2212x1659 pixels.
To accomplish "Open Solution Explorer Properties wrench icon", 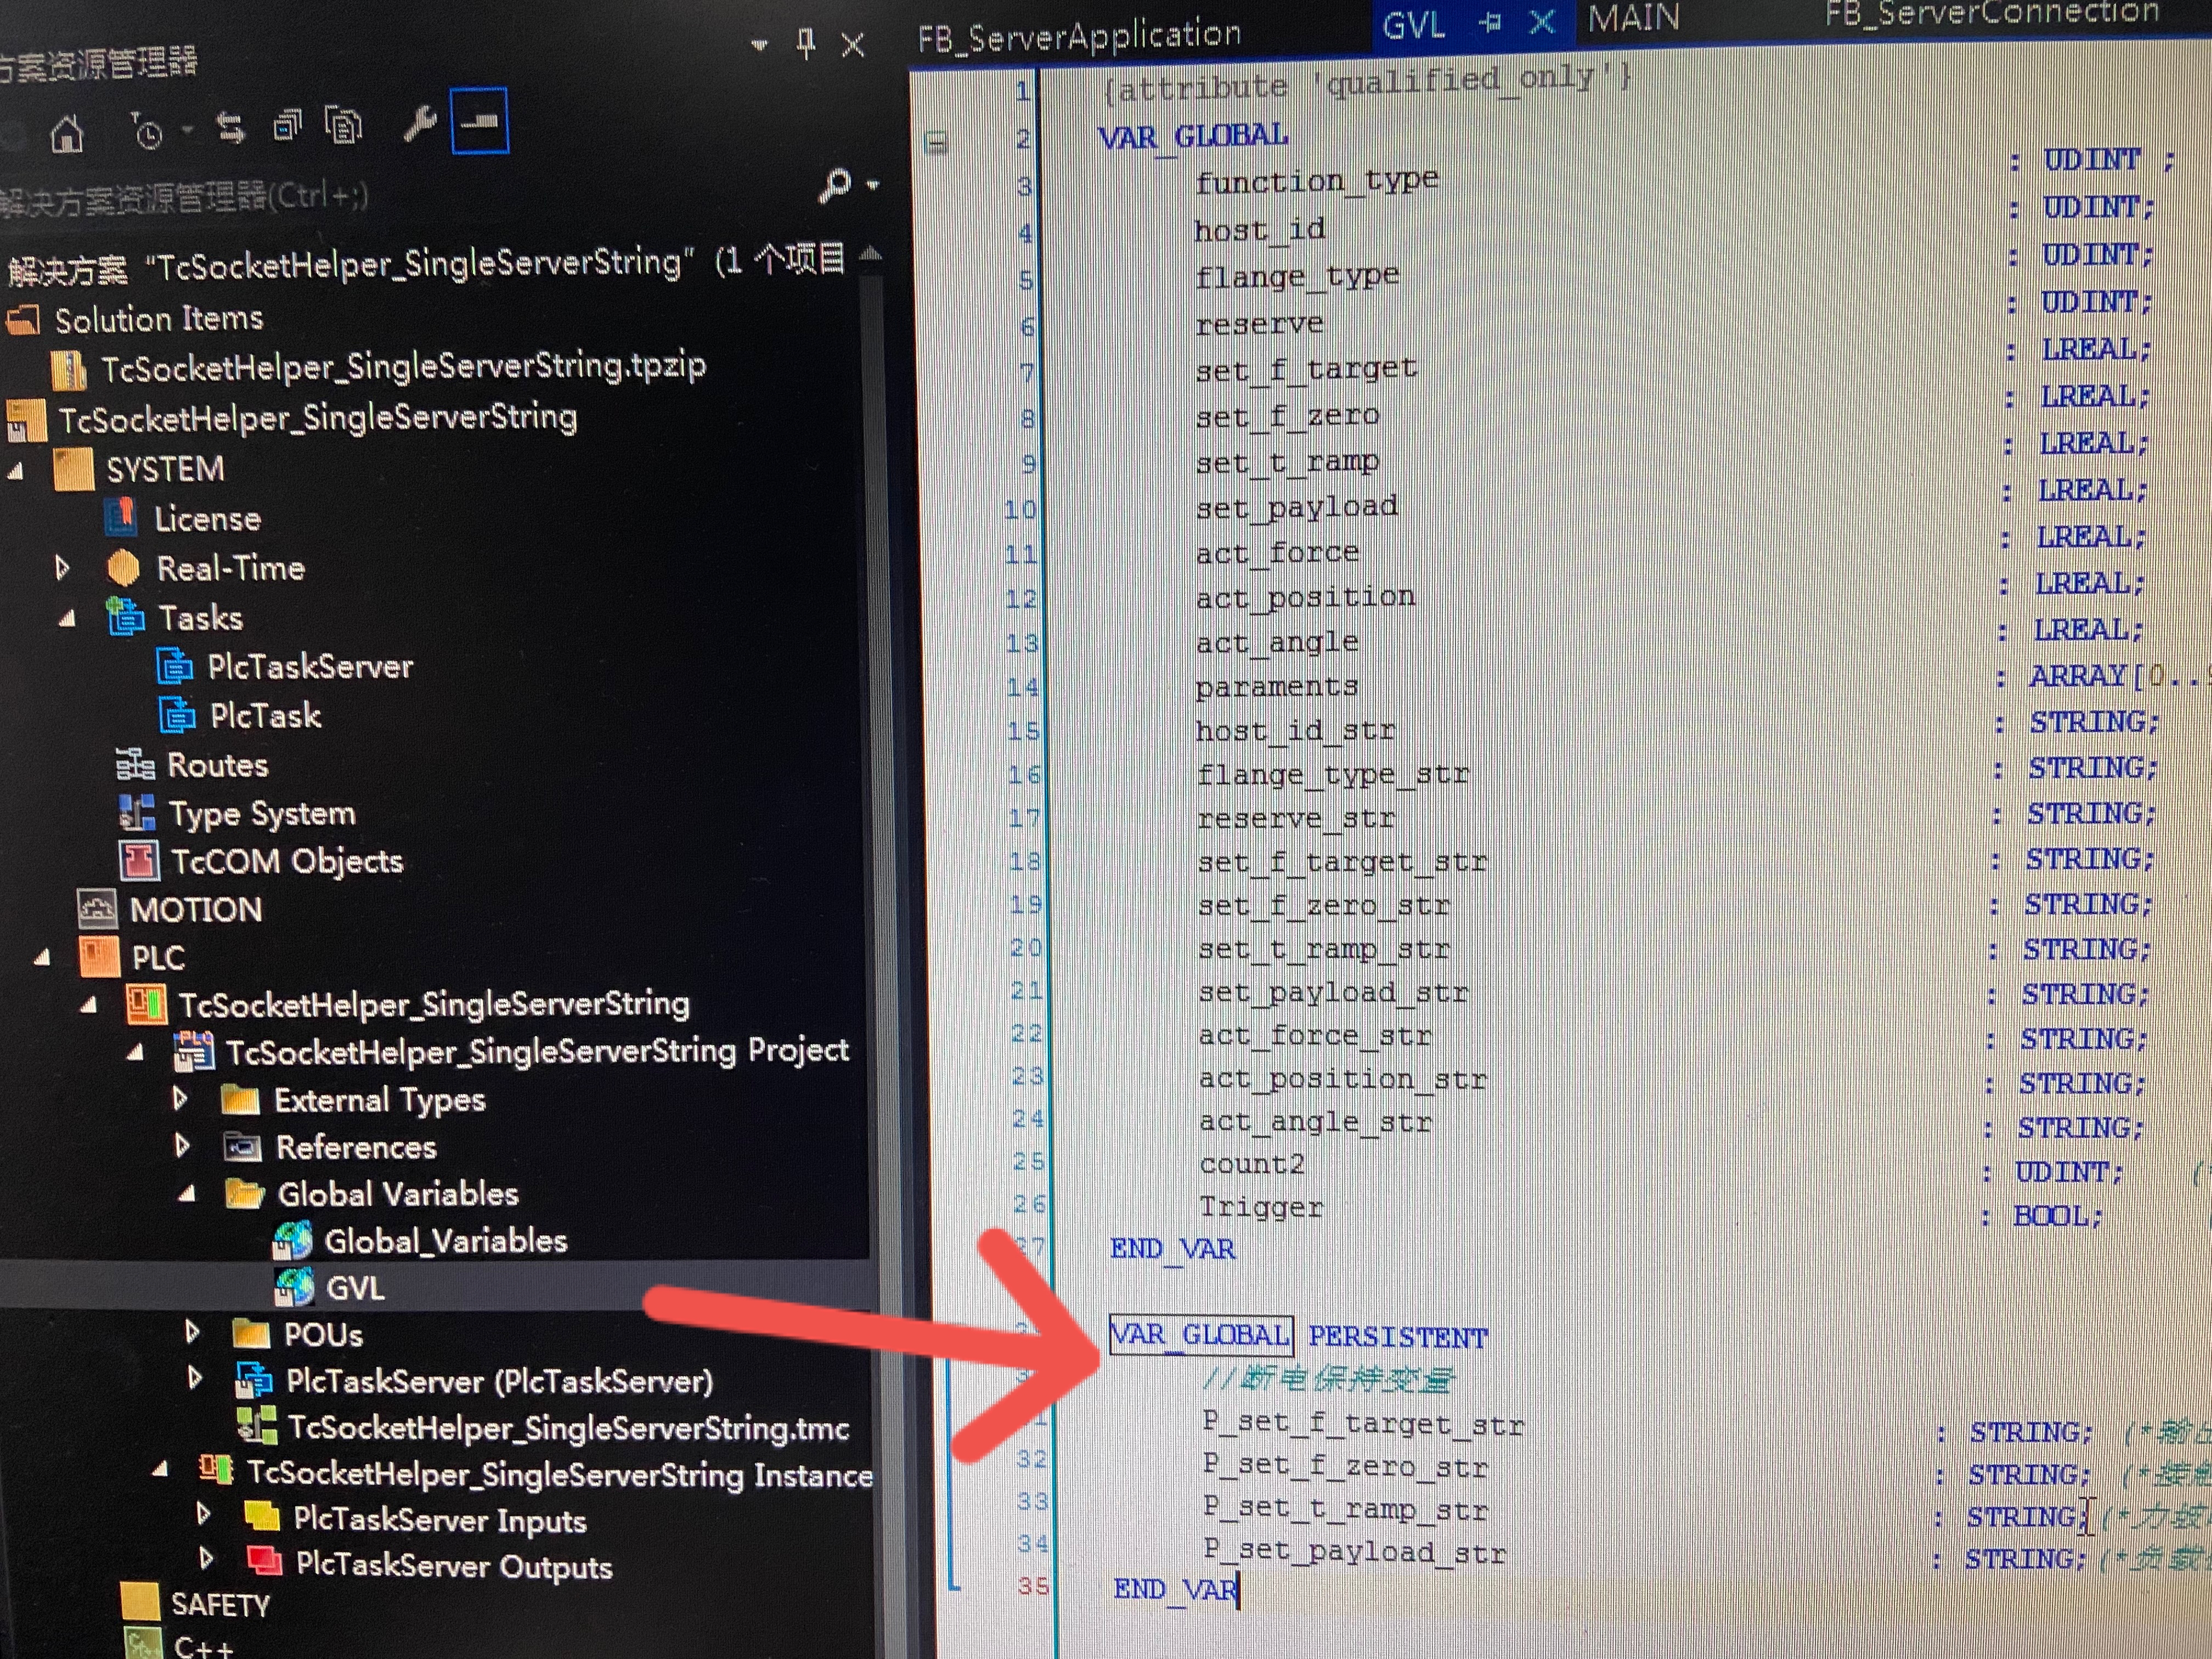I will click(x=420, y=123).
